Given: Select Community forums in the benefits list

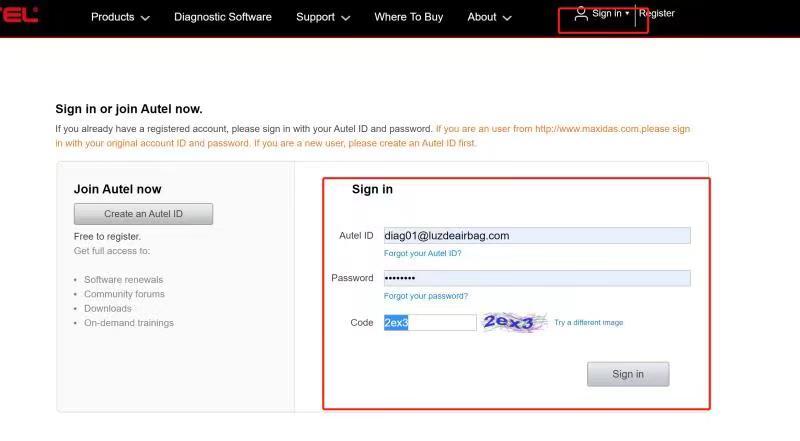Looking at the screenshot, I should pyautogui.click(x=124, y=294).
